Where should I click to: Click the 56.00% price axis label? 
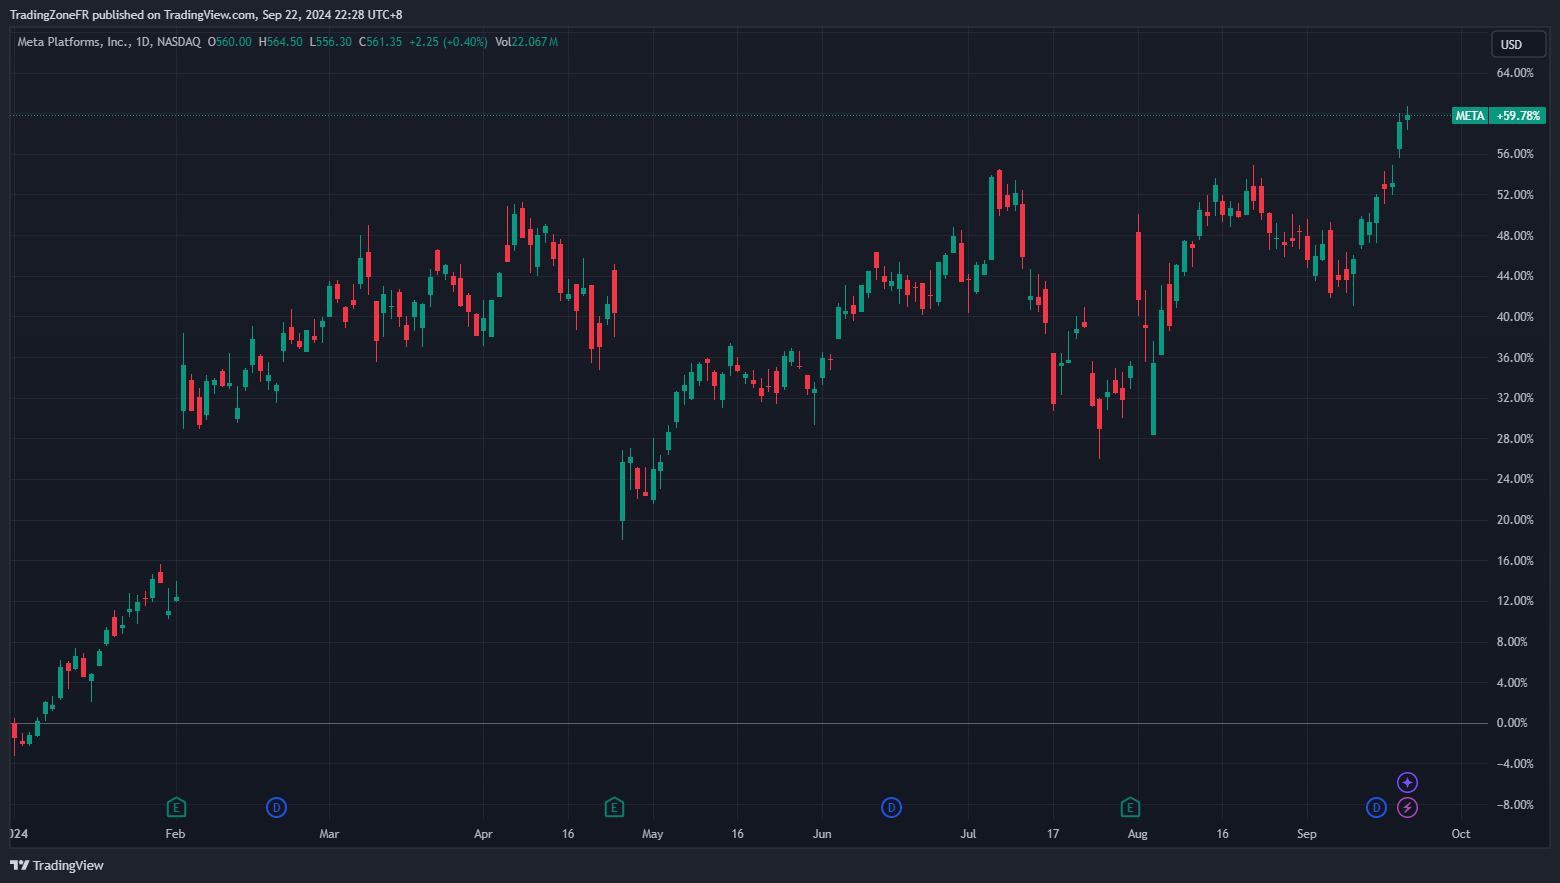coord(1515,154)
